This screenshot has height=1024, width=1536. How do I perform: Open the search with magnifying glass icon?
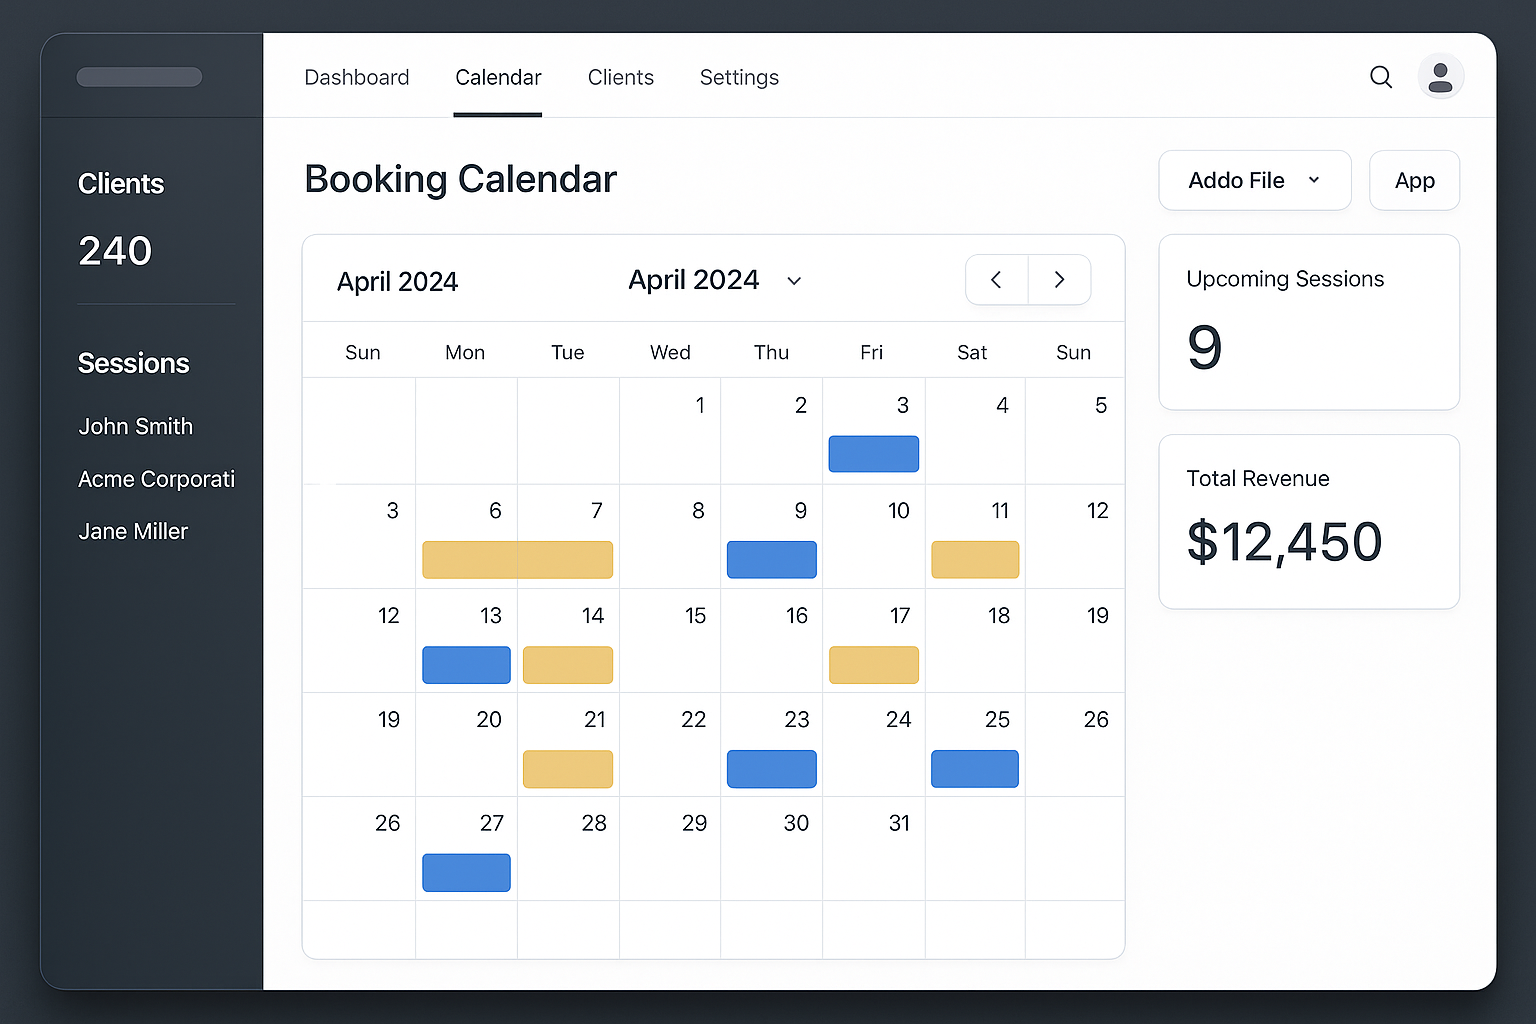point(1380,77)
